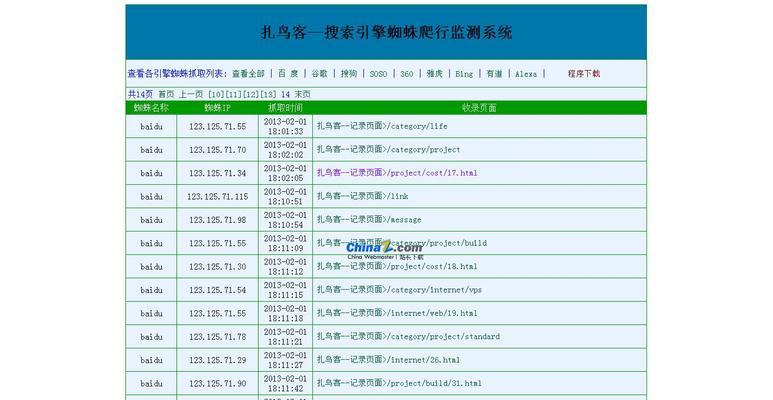The height and width of the screenshot is (400, 773).
Task: Select timestamp 2013-02-01 18:11:09
Action: pos(285,243)
